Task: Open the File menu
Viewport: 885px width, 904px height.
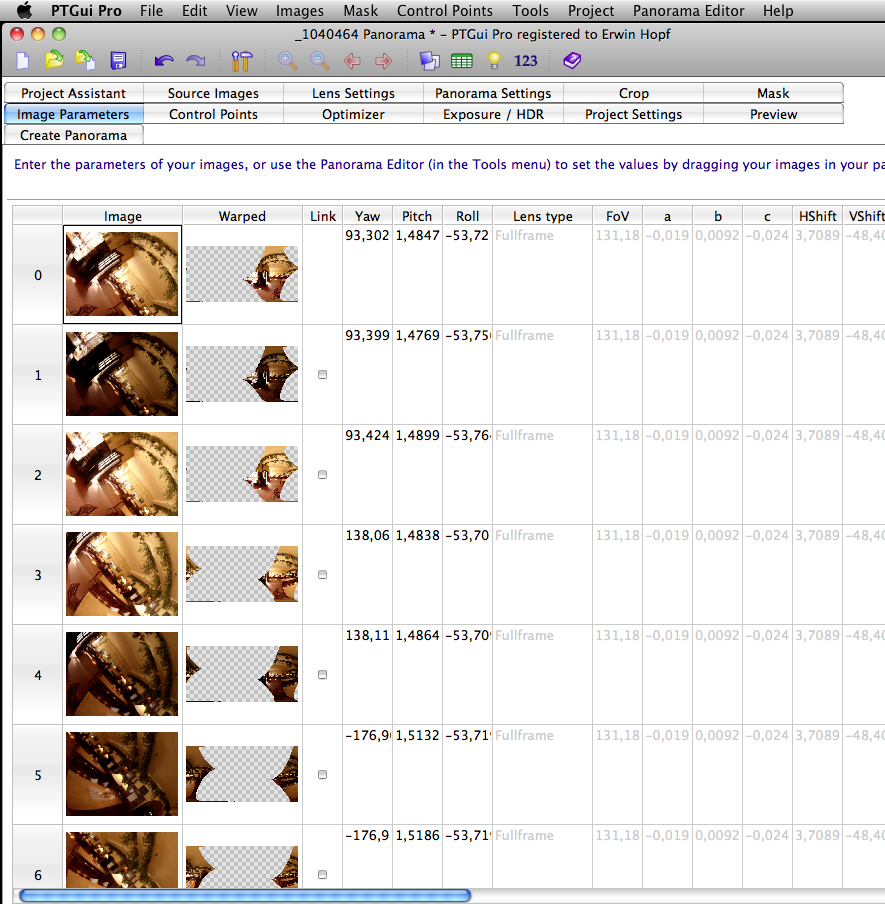Action: tap(152, 10)
